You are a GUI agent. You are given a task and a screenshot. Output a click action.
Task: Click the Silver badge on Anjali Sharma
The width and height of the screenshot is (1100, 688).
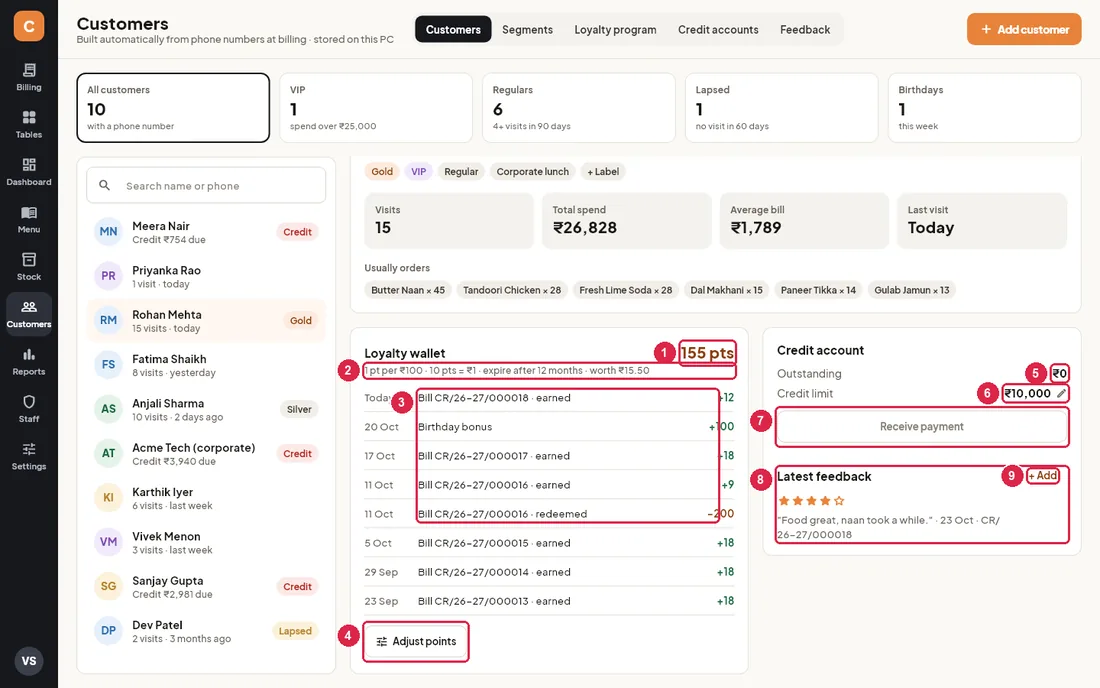299,409
